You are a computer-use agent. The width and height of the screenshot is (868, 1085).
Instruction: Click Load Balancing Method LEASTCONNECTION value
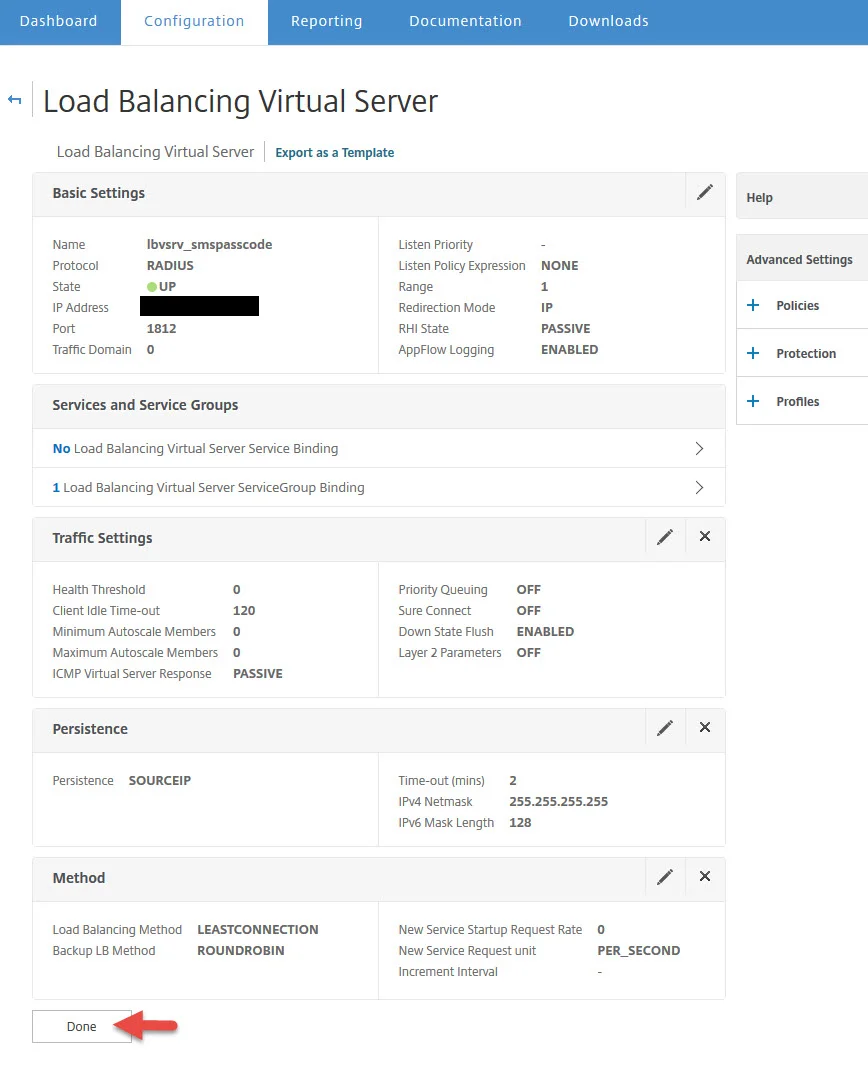(x=257, y=929)
